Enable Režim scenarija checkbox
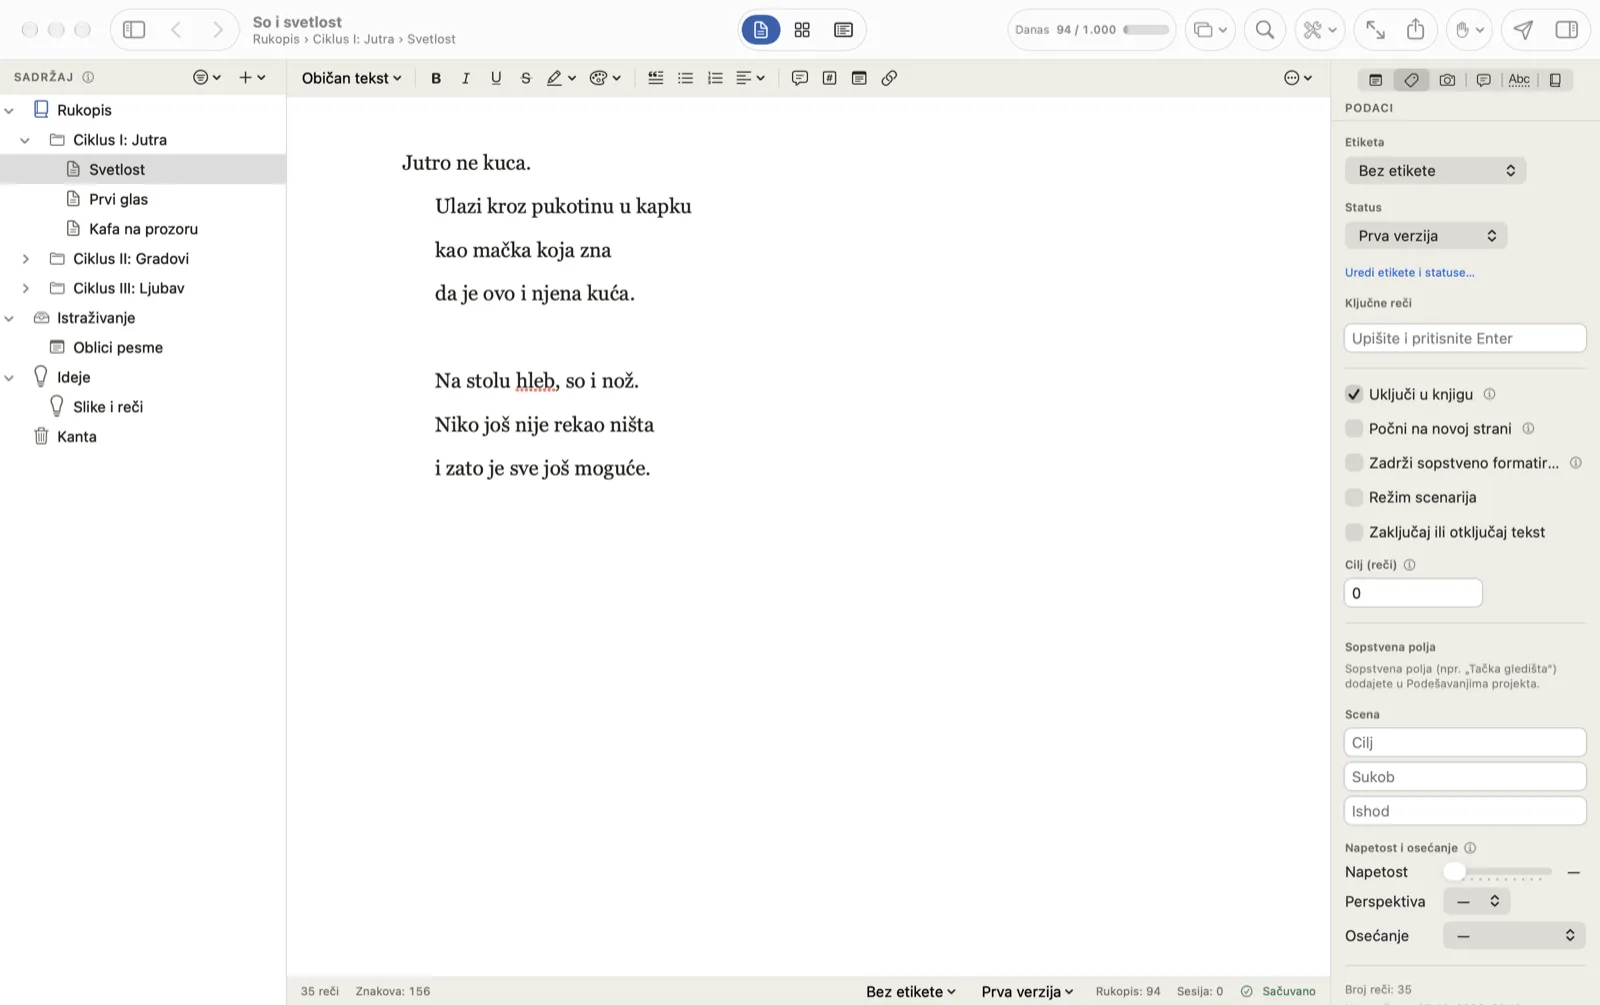The width and height of the screenshot is (1600, 1005). pos(1354,497)
